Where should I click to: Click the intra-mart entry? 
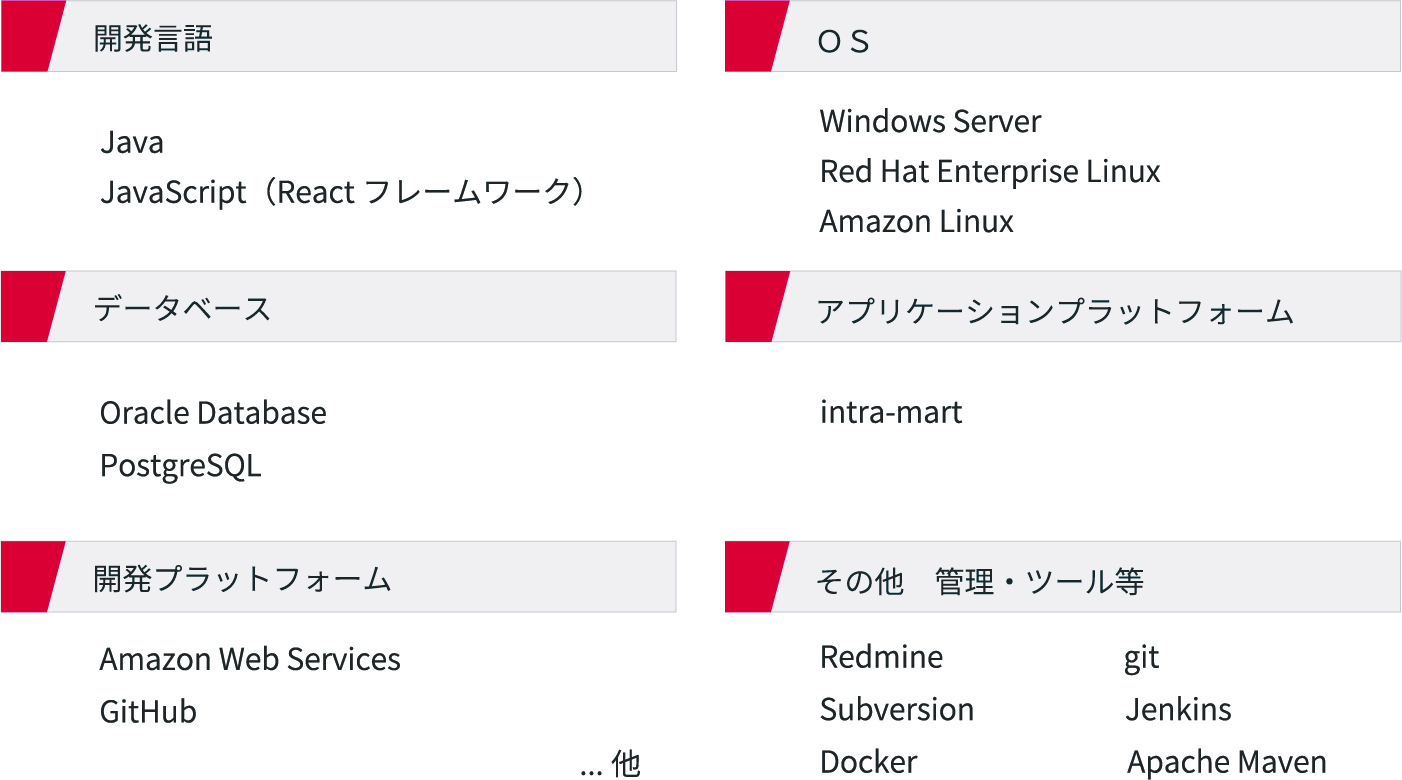[x=891, y=412]
